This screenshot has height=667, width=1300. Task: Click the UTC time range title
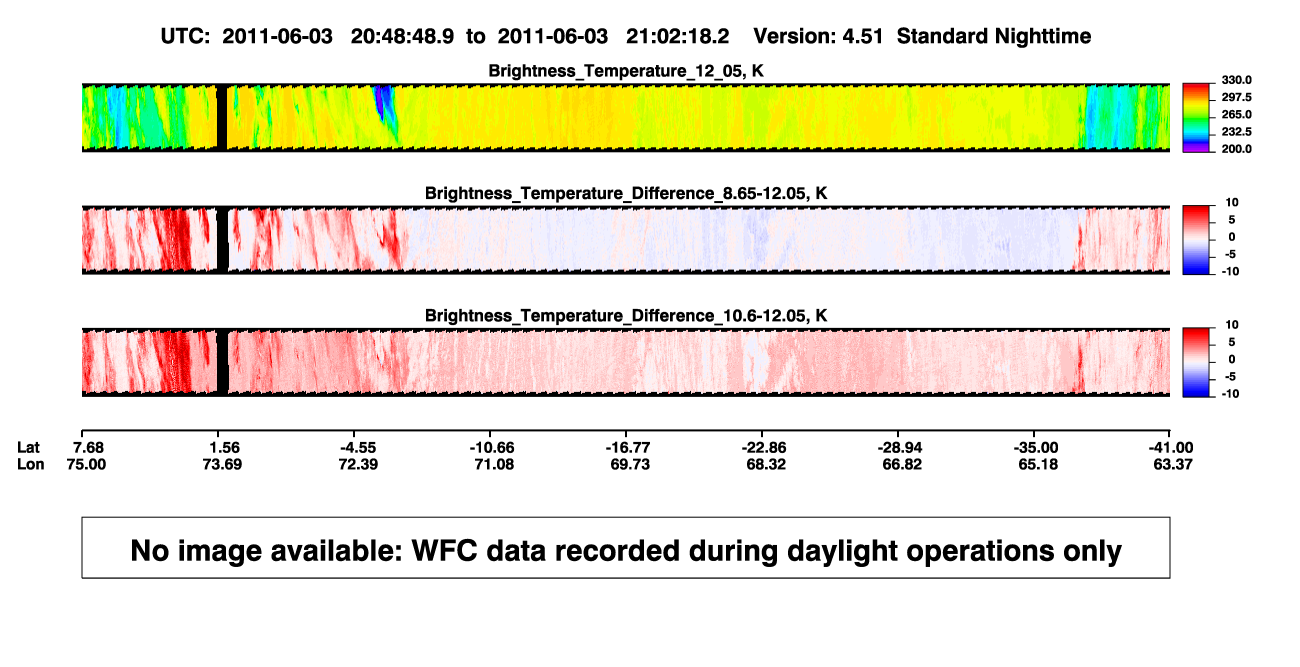(x=444, y=36)
